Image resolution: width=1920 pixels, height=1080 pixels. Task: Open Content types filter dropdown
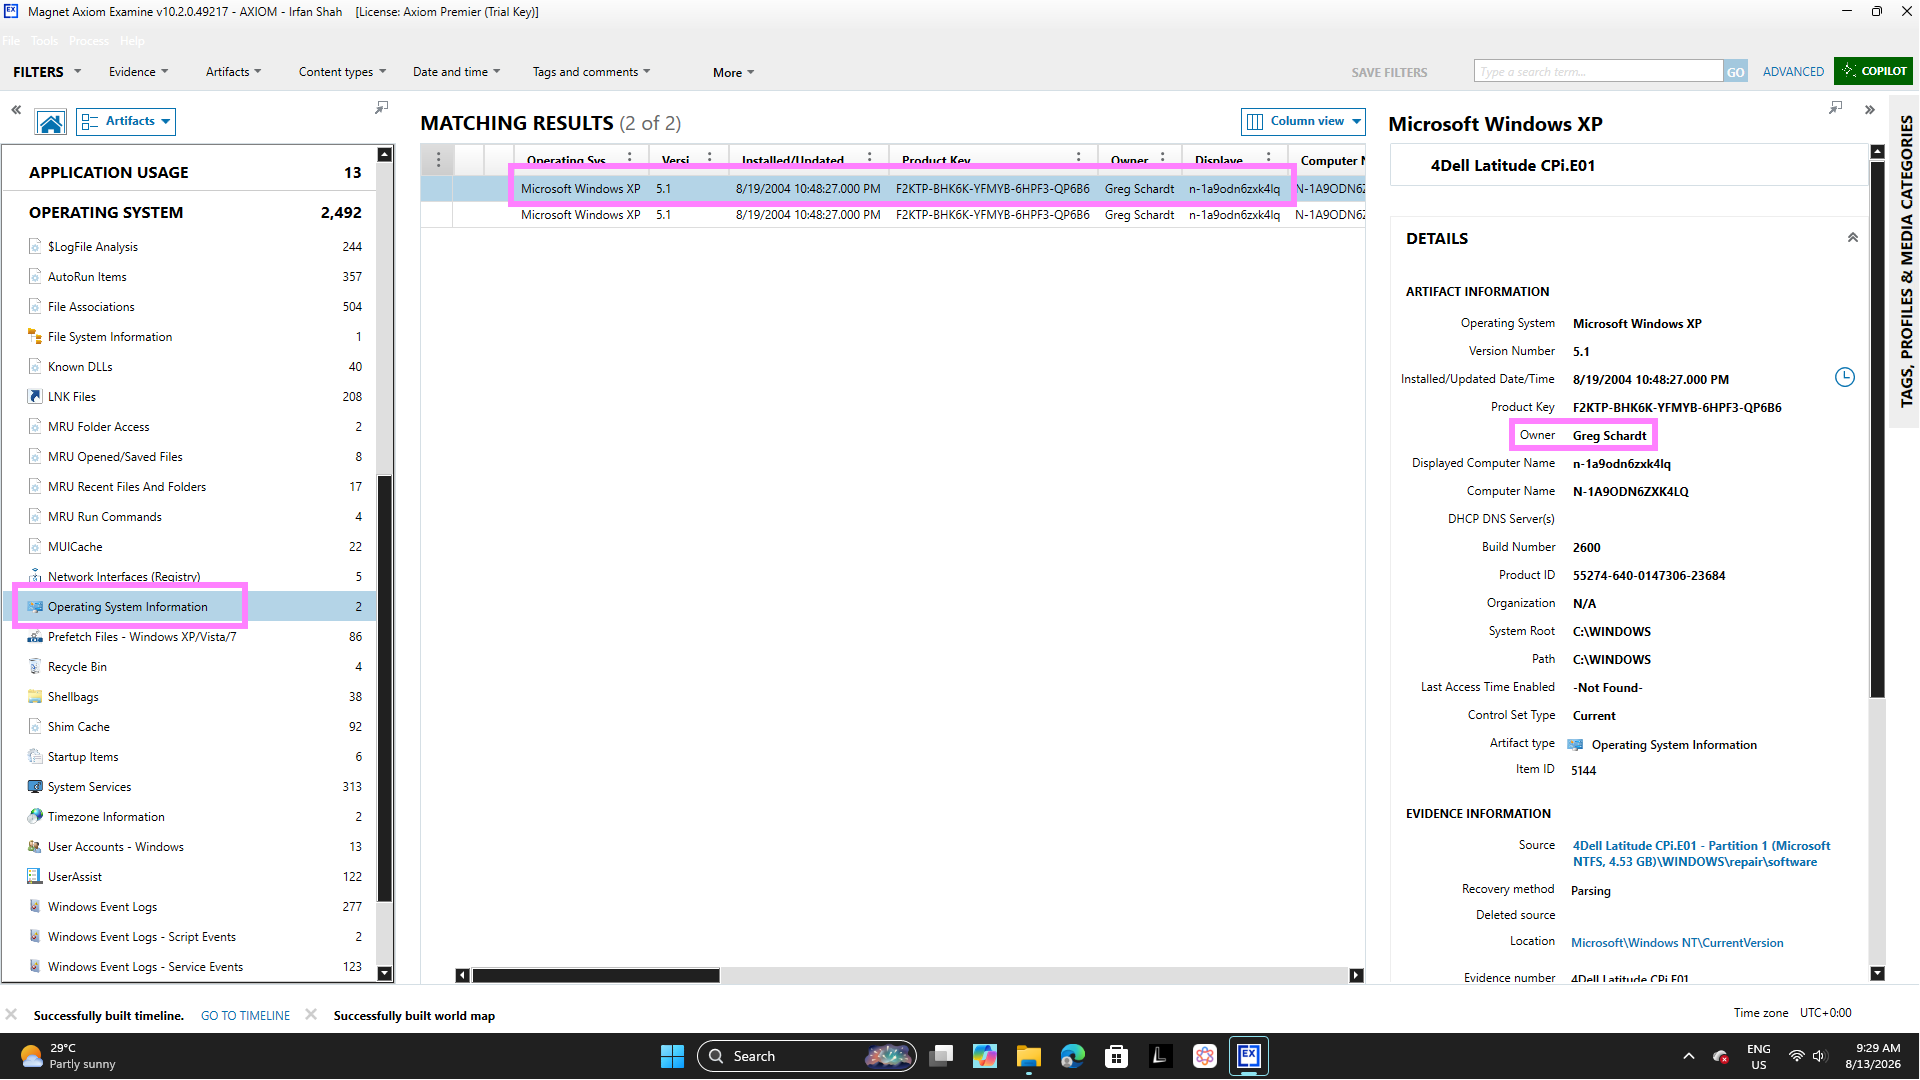pos(342,72)
